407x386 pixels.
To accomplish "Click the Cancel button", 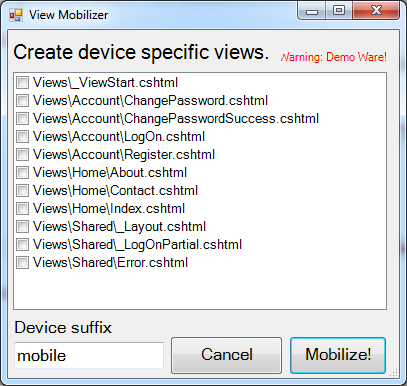I will 227,355.
